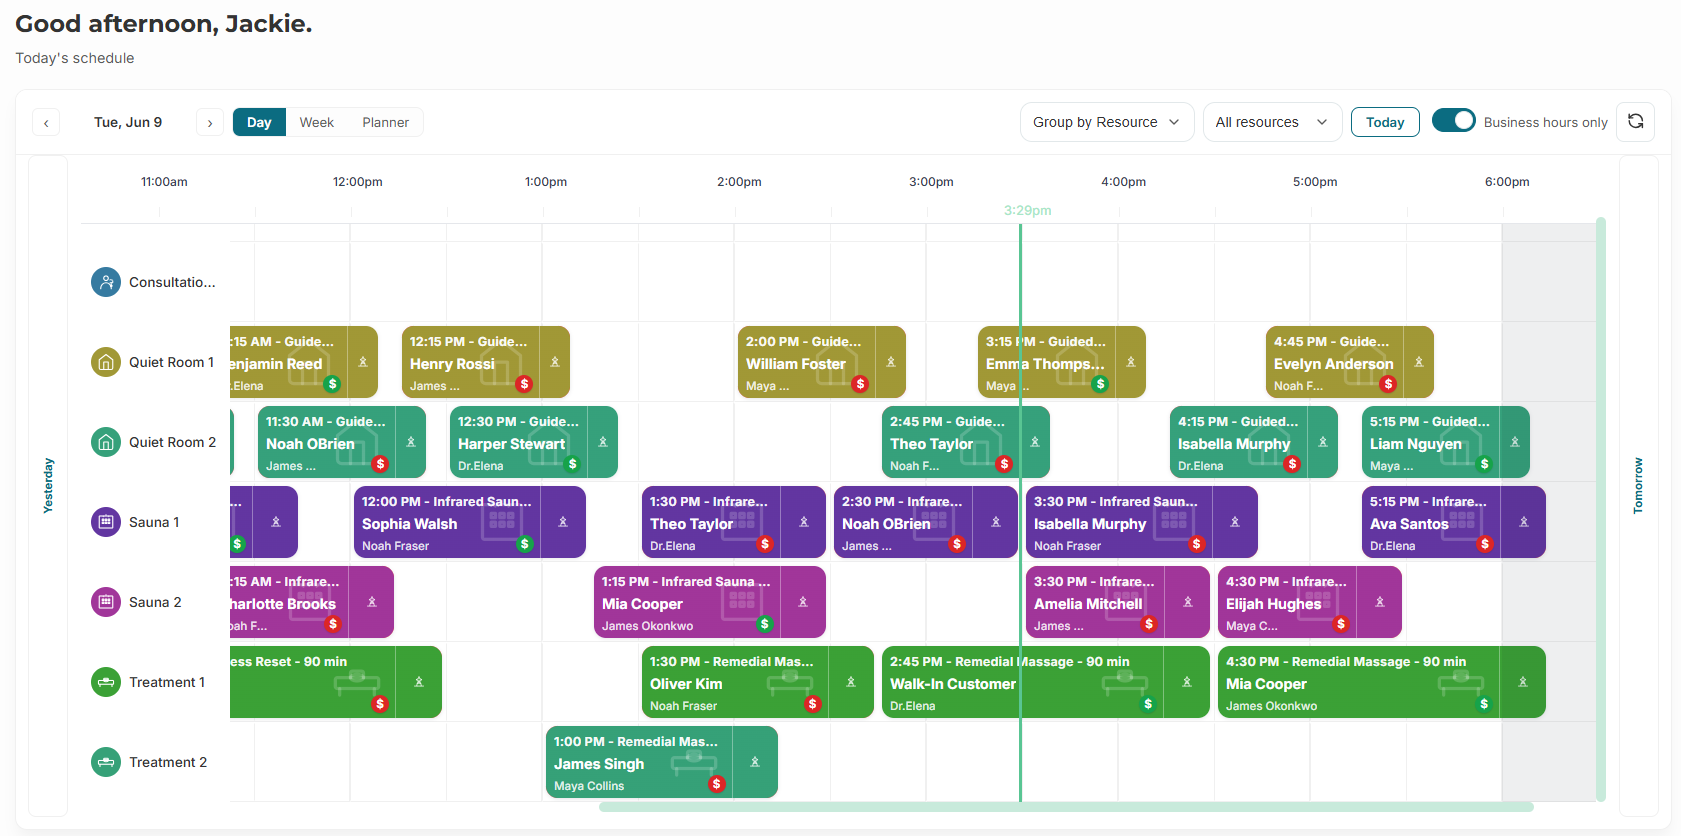Switch to Planner view
Screen dimensions: 1681x836
click(x=385, y=122)
